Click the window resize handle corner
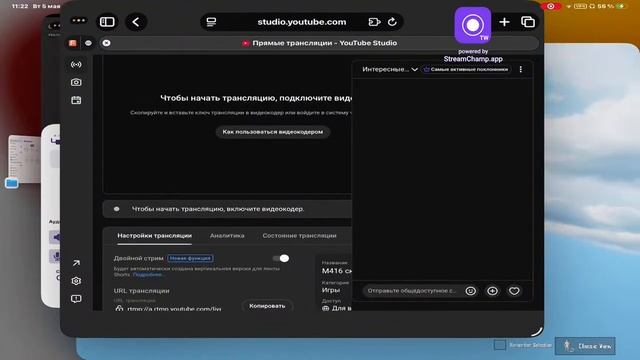This screenshot has width=640, height=360. point(537,331)
